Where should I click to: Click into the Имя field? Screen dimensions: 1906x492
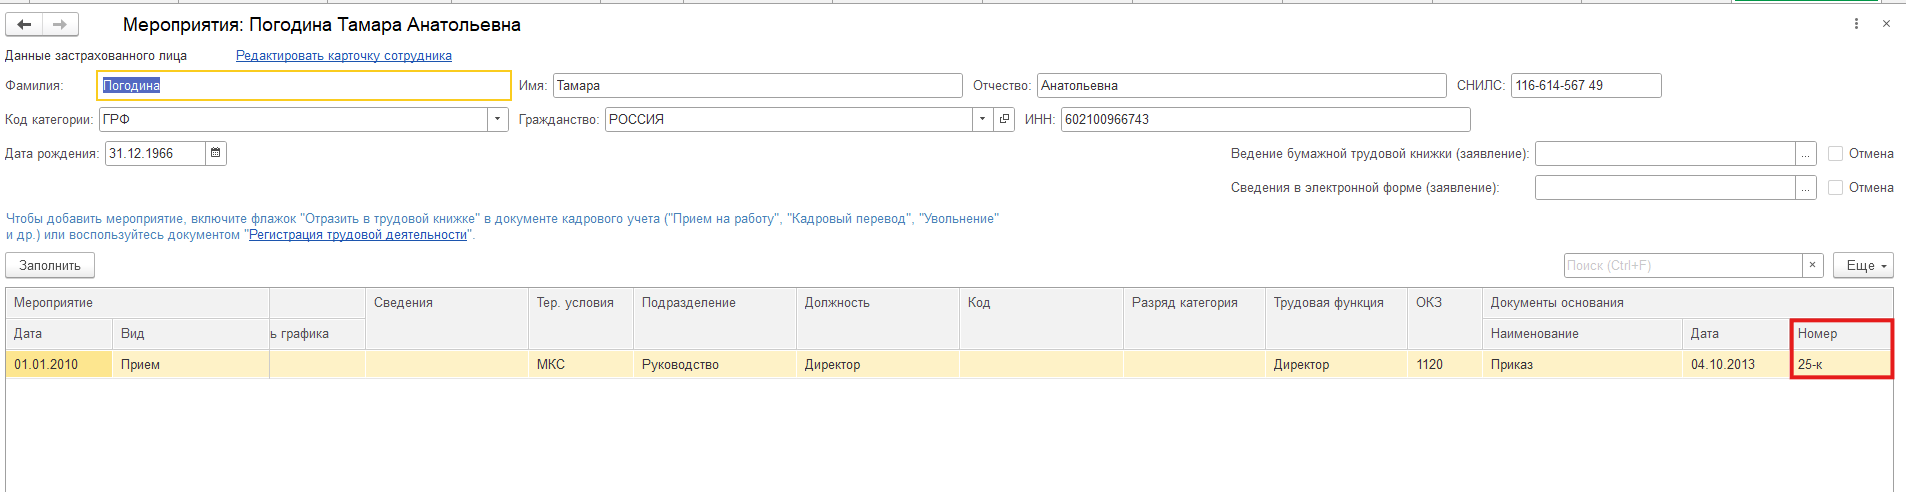(757, 86)
